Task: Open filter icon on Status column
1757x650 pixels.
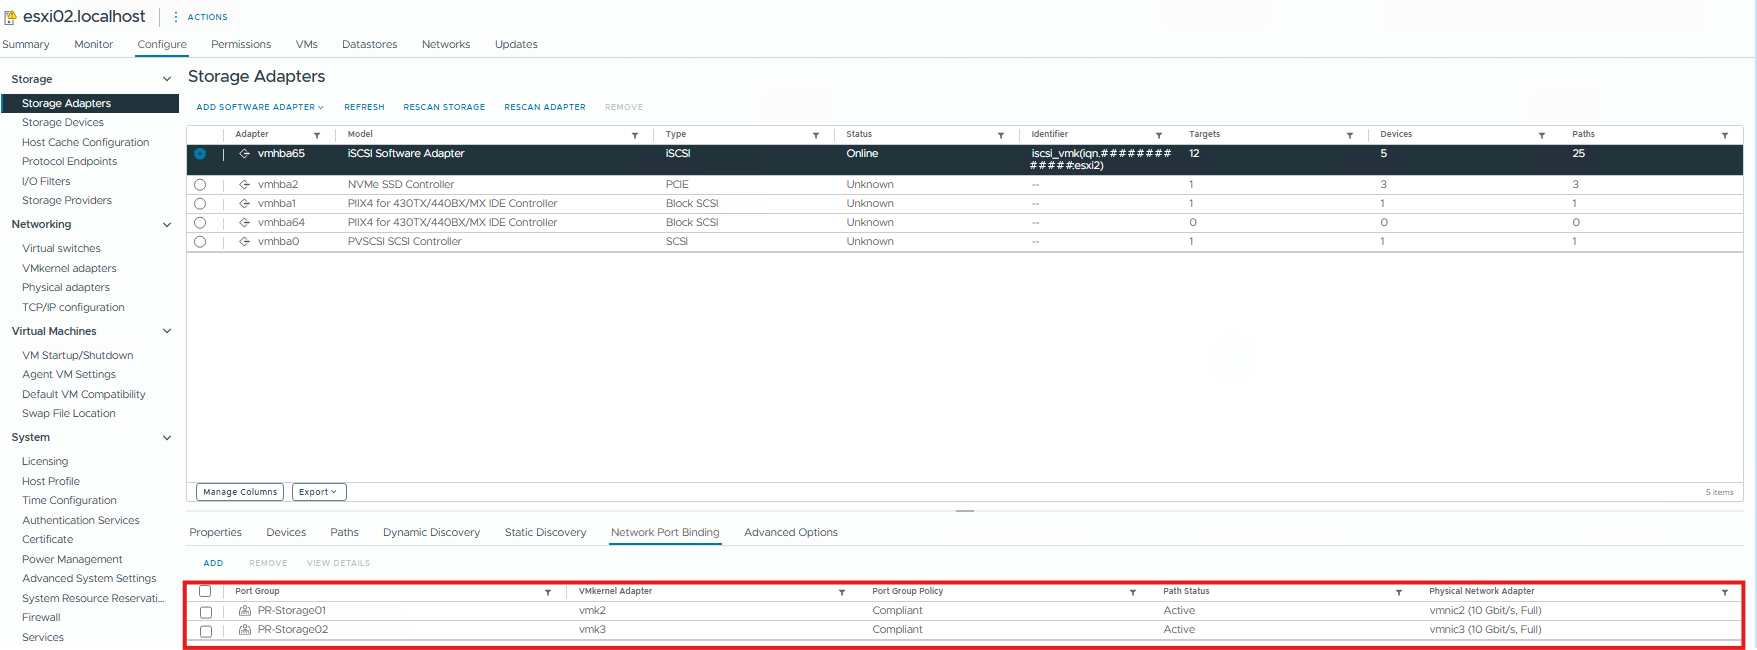Action: click(x=1000, y=135)
